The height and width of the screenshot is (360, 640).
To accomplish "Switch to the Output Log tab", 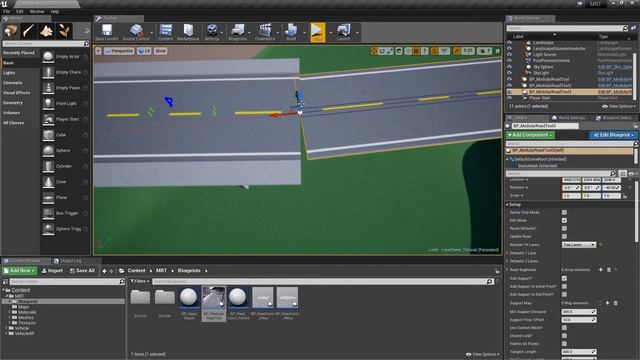I will click(71, 261).
